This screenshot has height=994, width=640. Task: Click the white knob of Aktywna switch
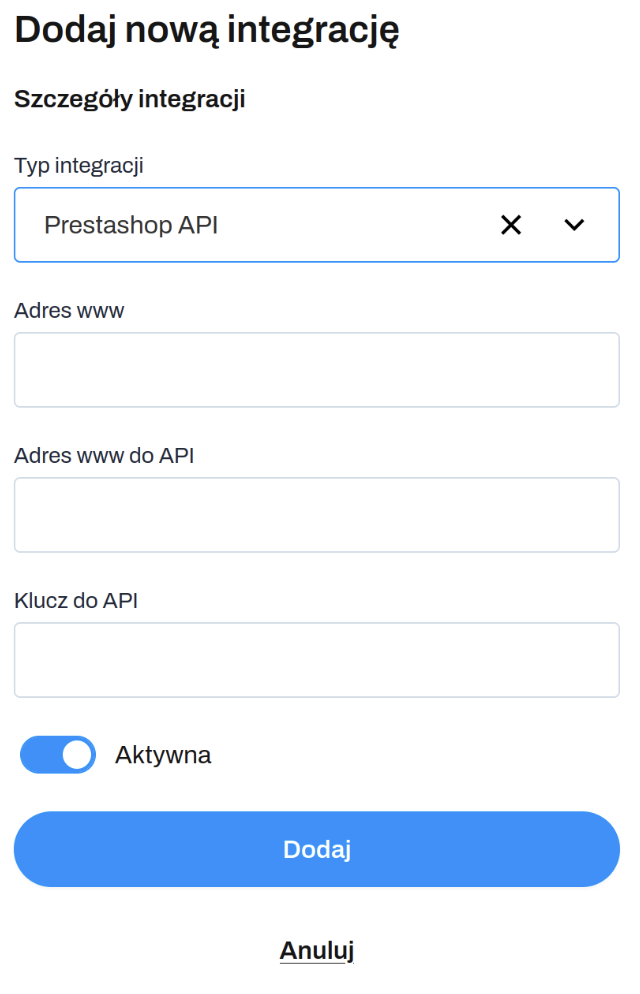(x=77, y=755)
